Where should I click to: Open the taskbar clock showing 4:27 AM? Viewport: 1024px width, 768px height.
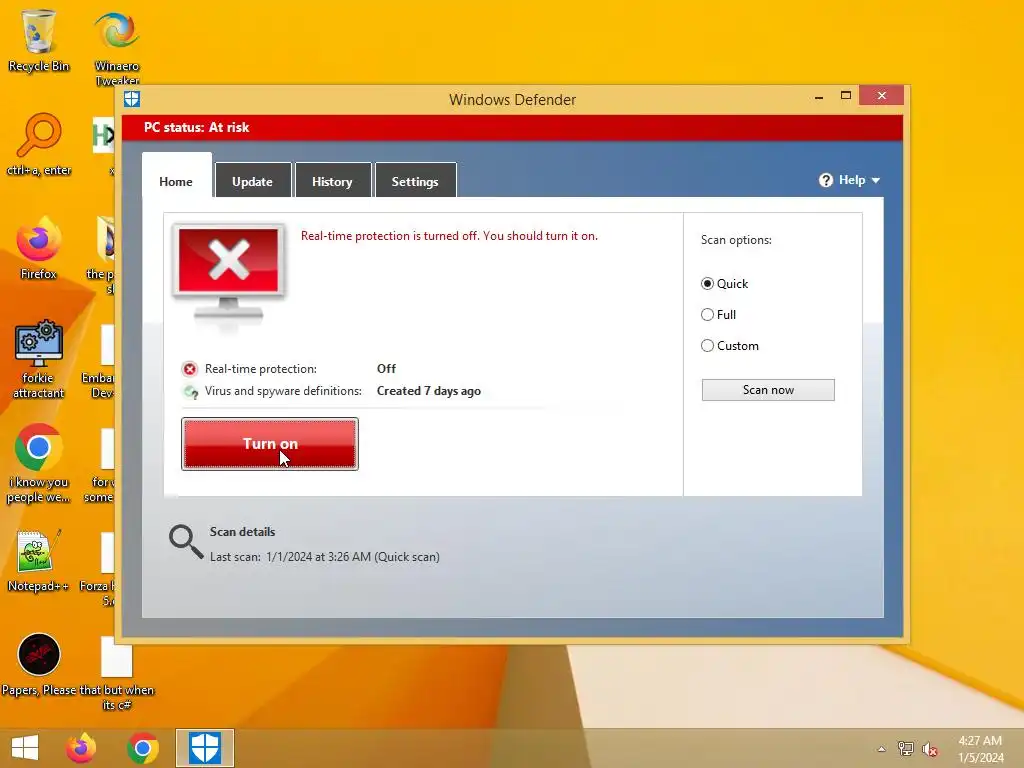click(980, 749)
